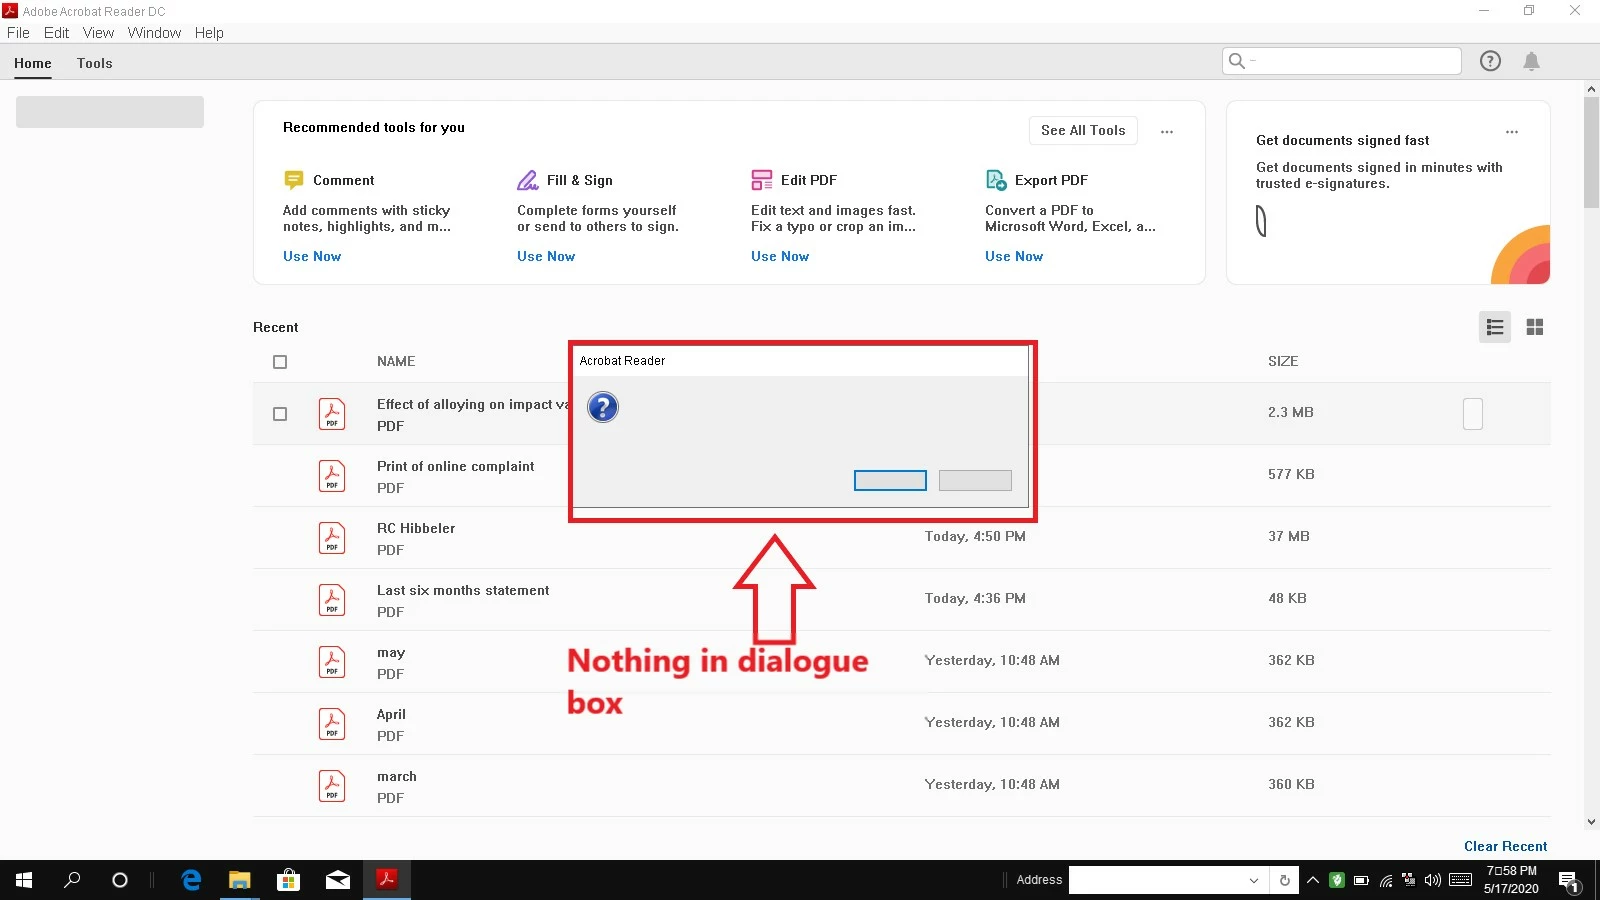1600x900 pixels.
Task: Open Mail app from taskbar
Action: [x=338, y=880]
